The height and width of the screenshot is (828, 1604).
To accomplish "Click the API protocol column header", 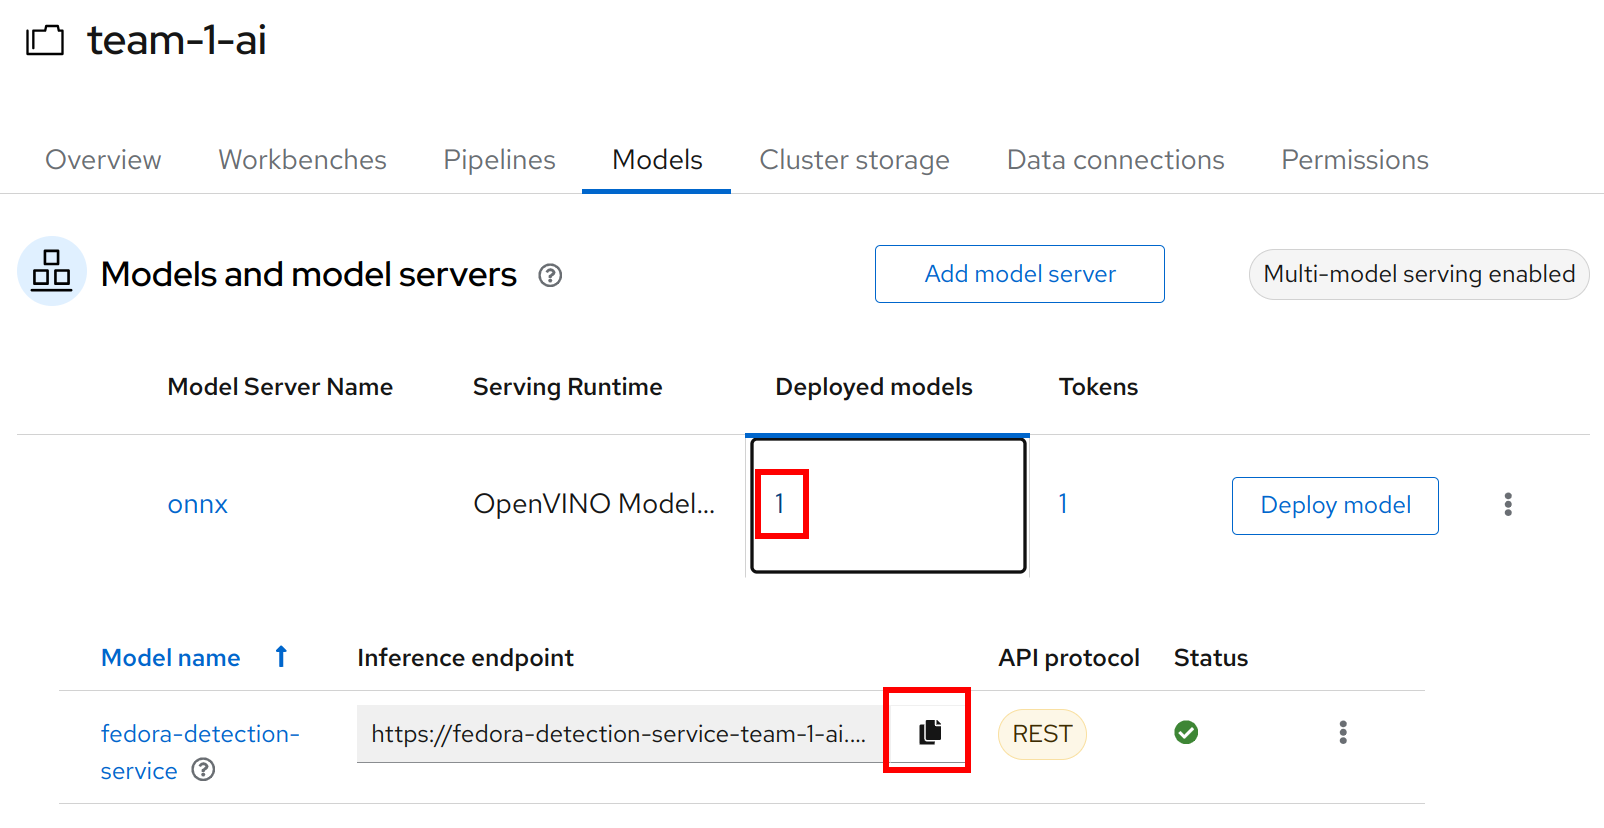I will [1069, 658].
